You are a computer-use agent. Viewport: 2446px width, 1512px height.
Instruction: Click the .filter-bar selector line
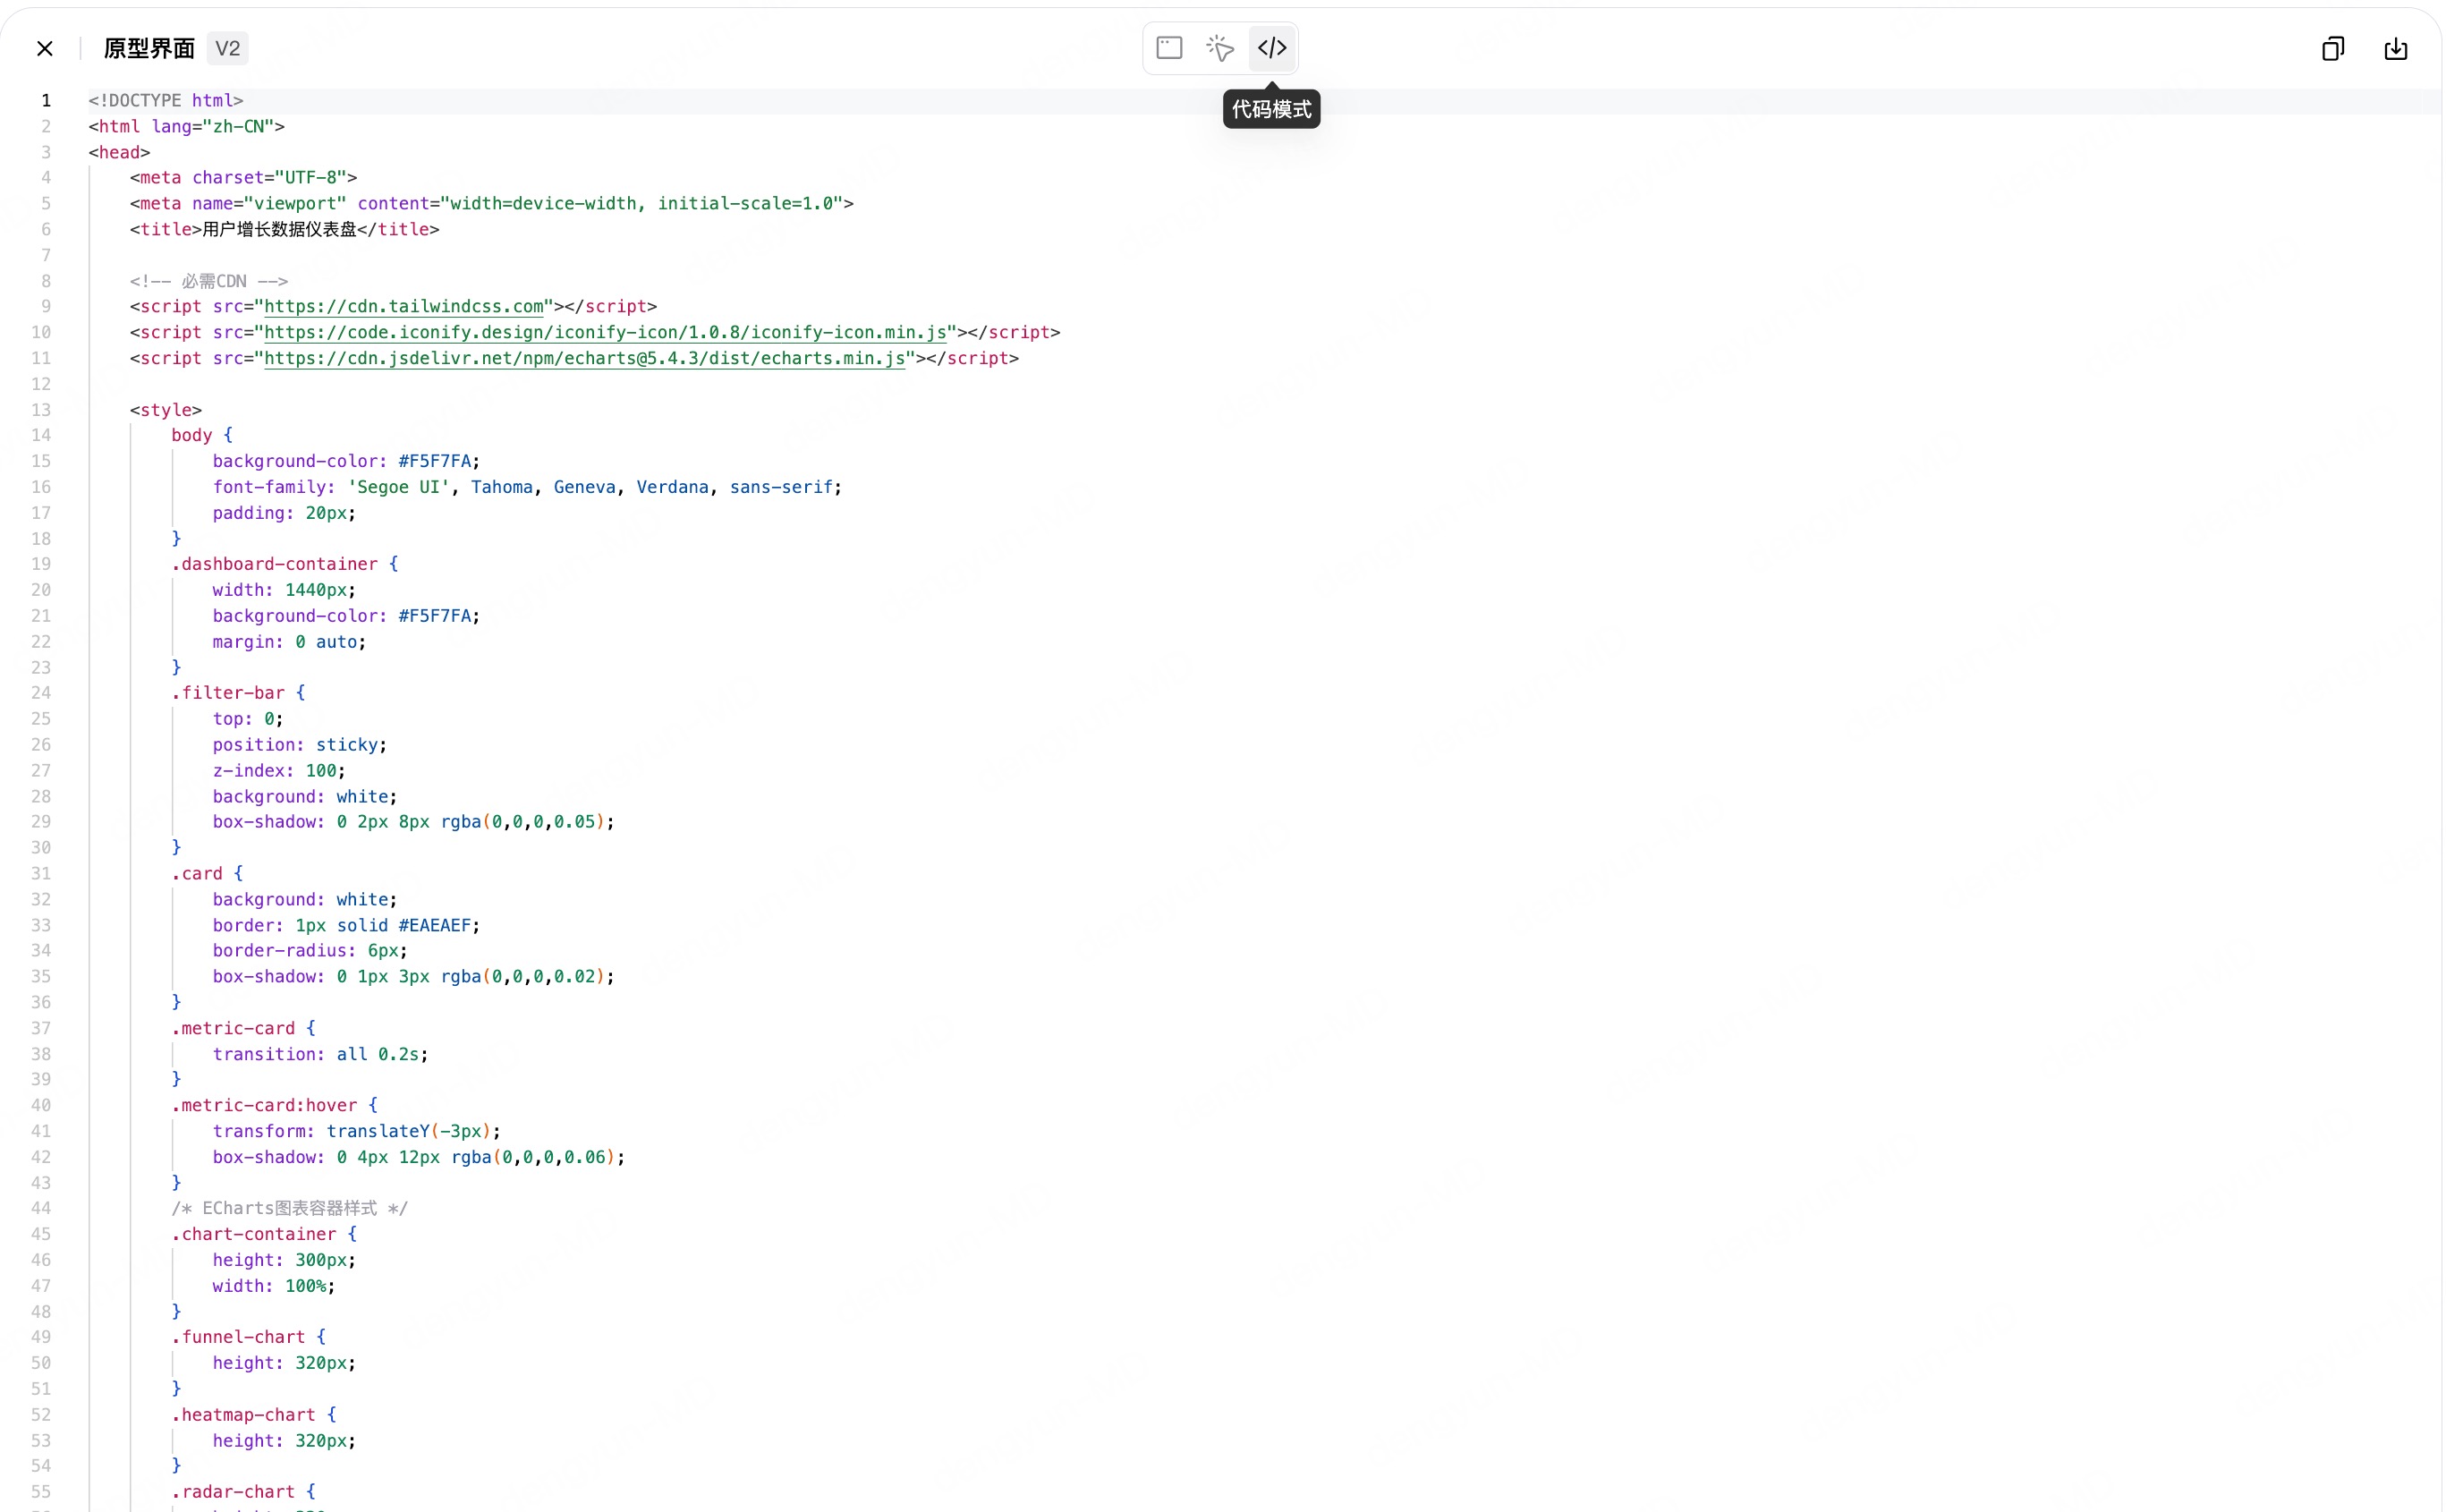pos(238,693)
